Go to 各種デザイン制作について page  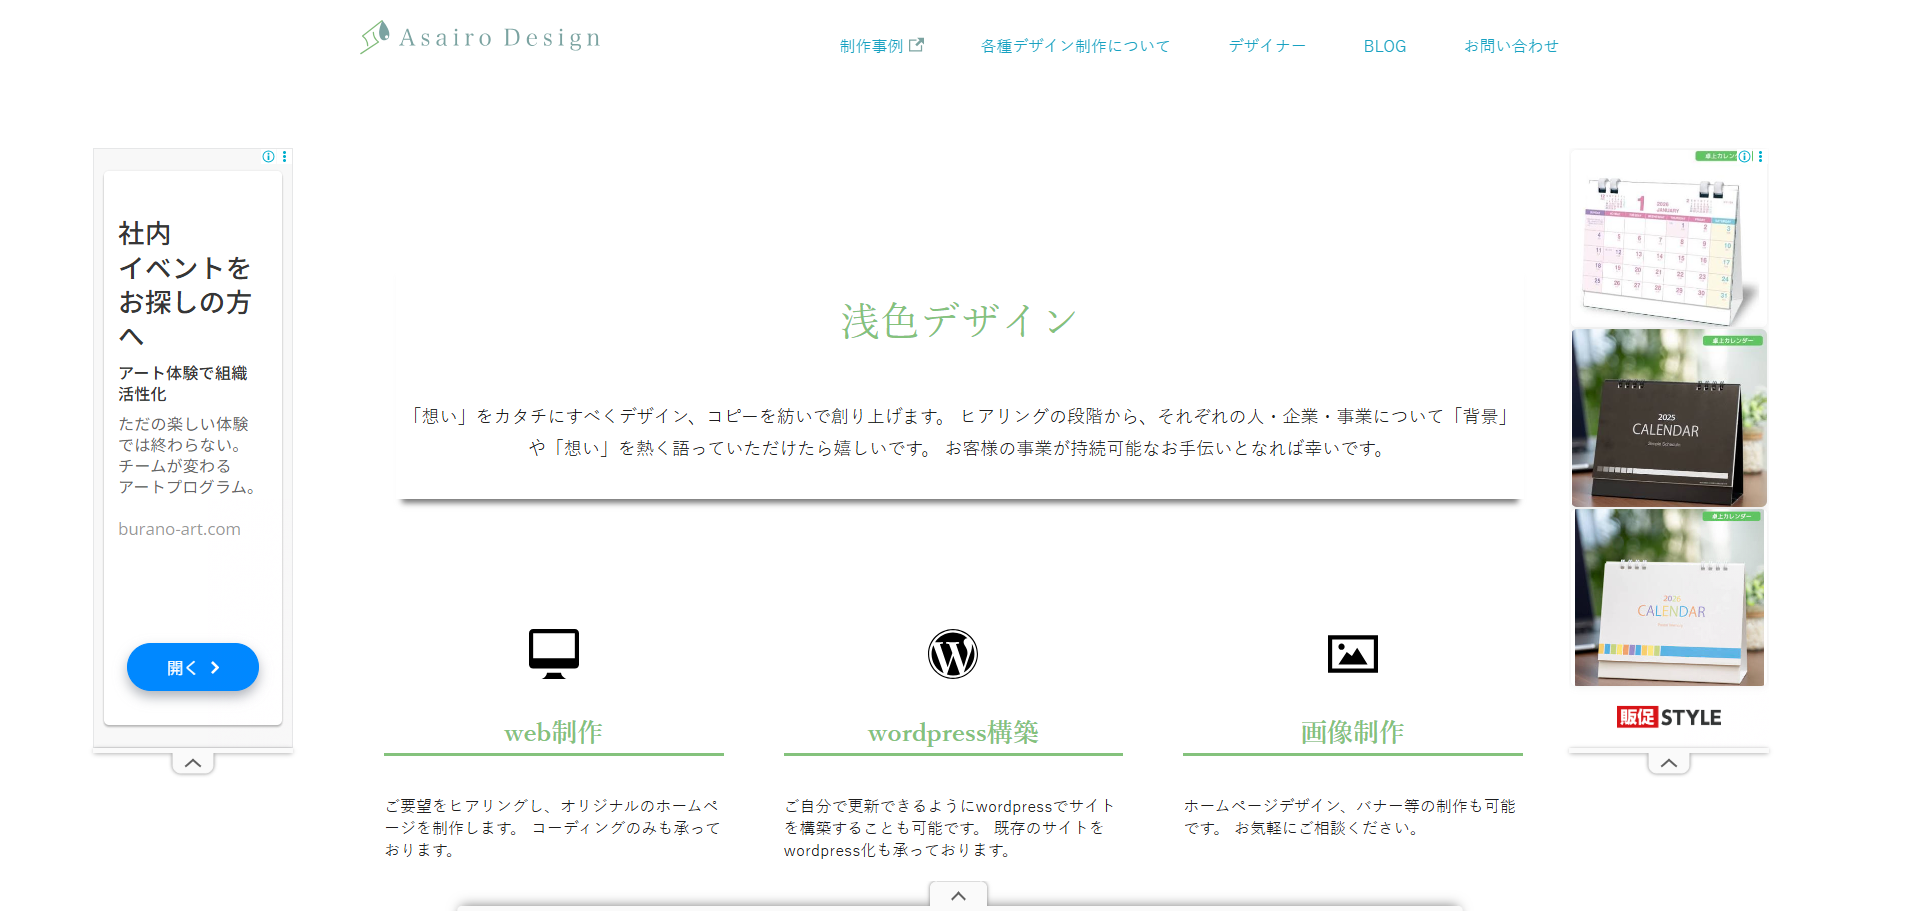(x=1075, y=46)
